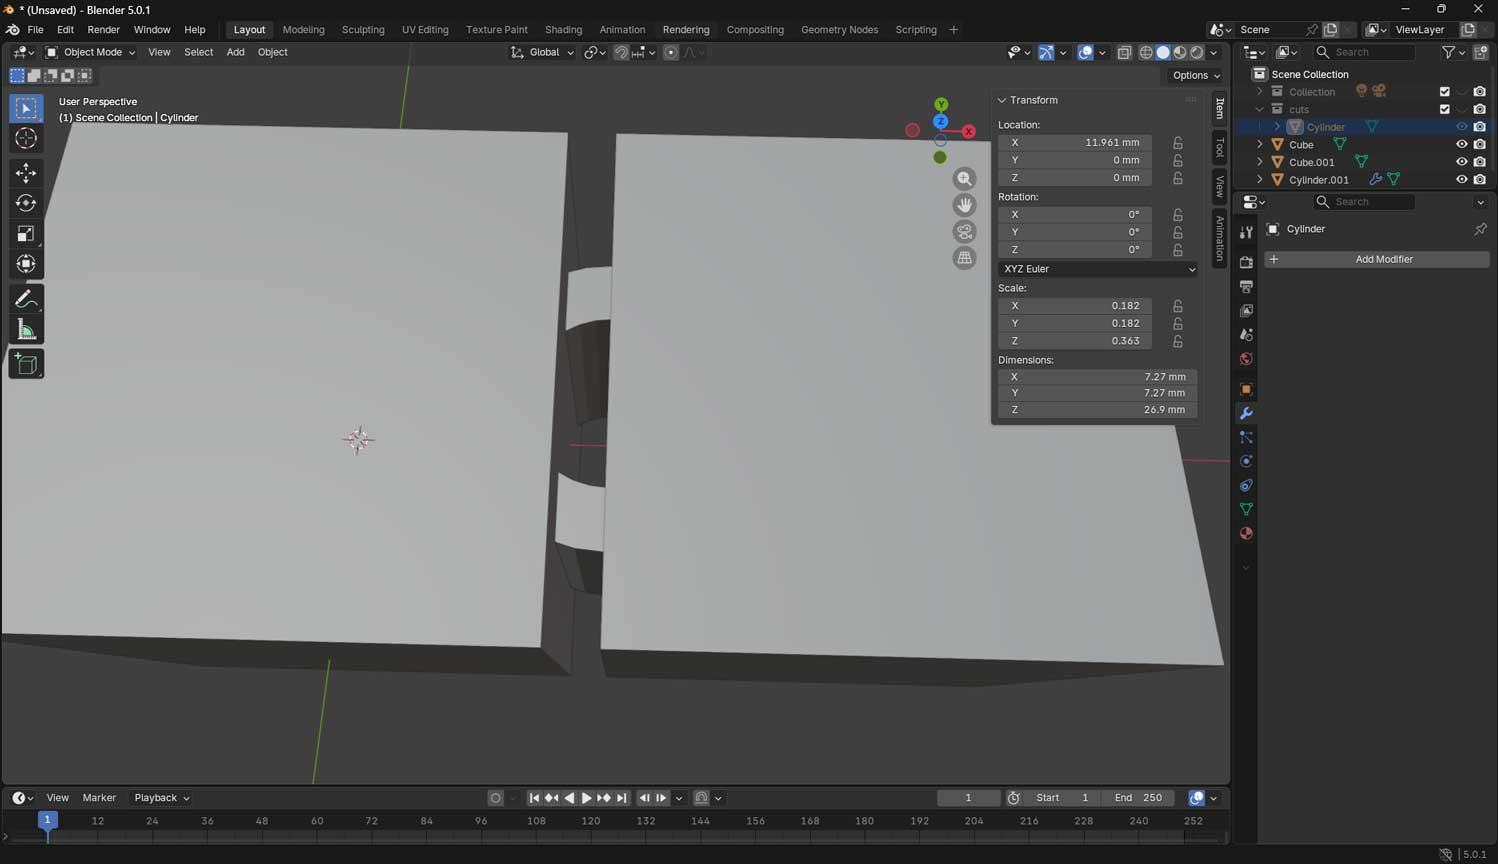Toggle camera view icon in viewport
Viewport: 1498px width, 864px height.
pyautogui.click(x=964, y=231)
